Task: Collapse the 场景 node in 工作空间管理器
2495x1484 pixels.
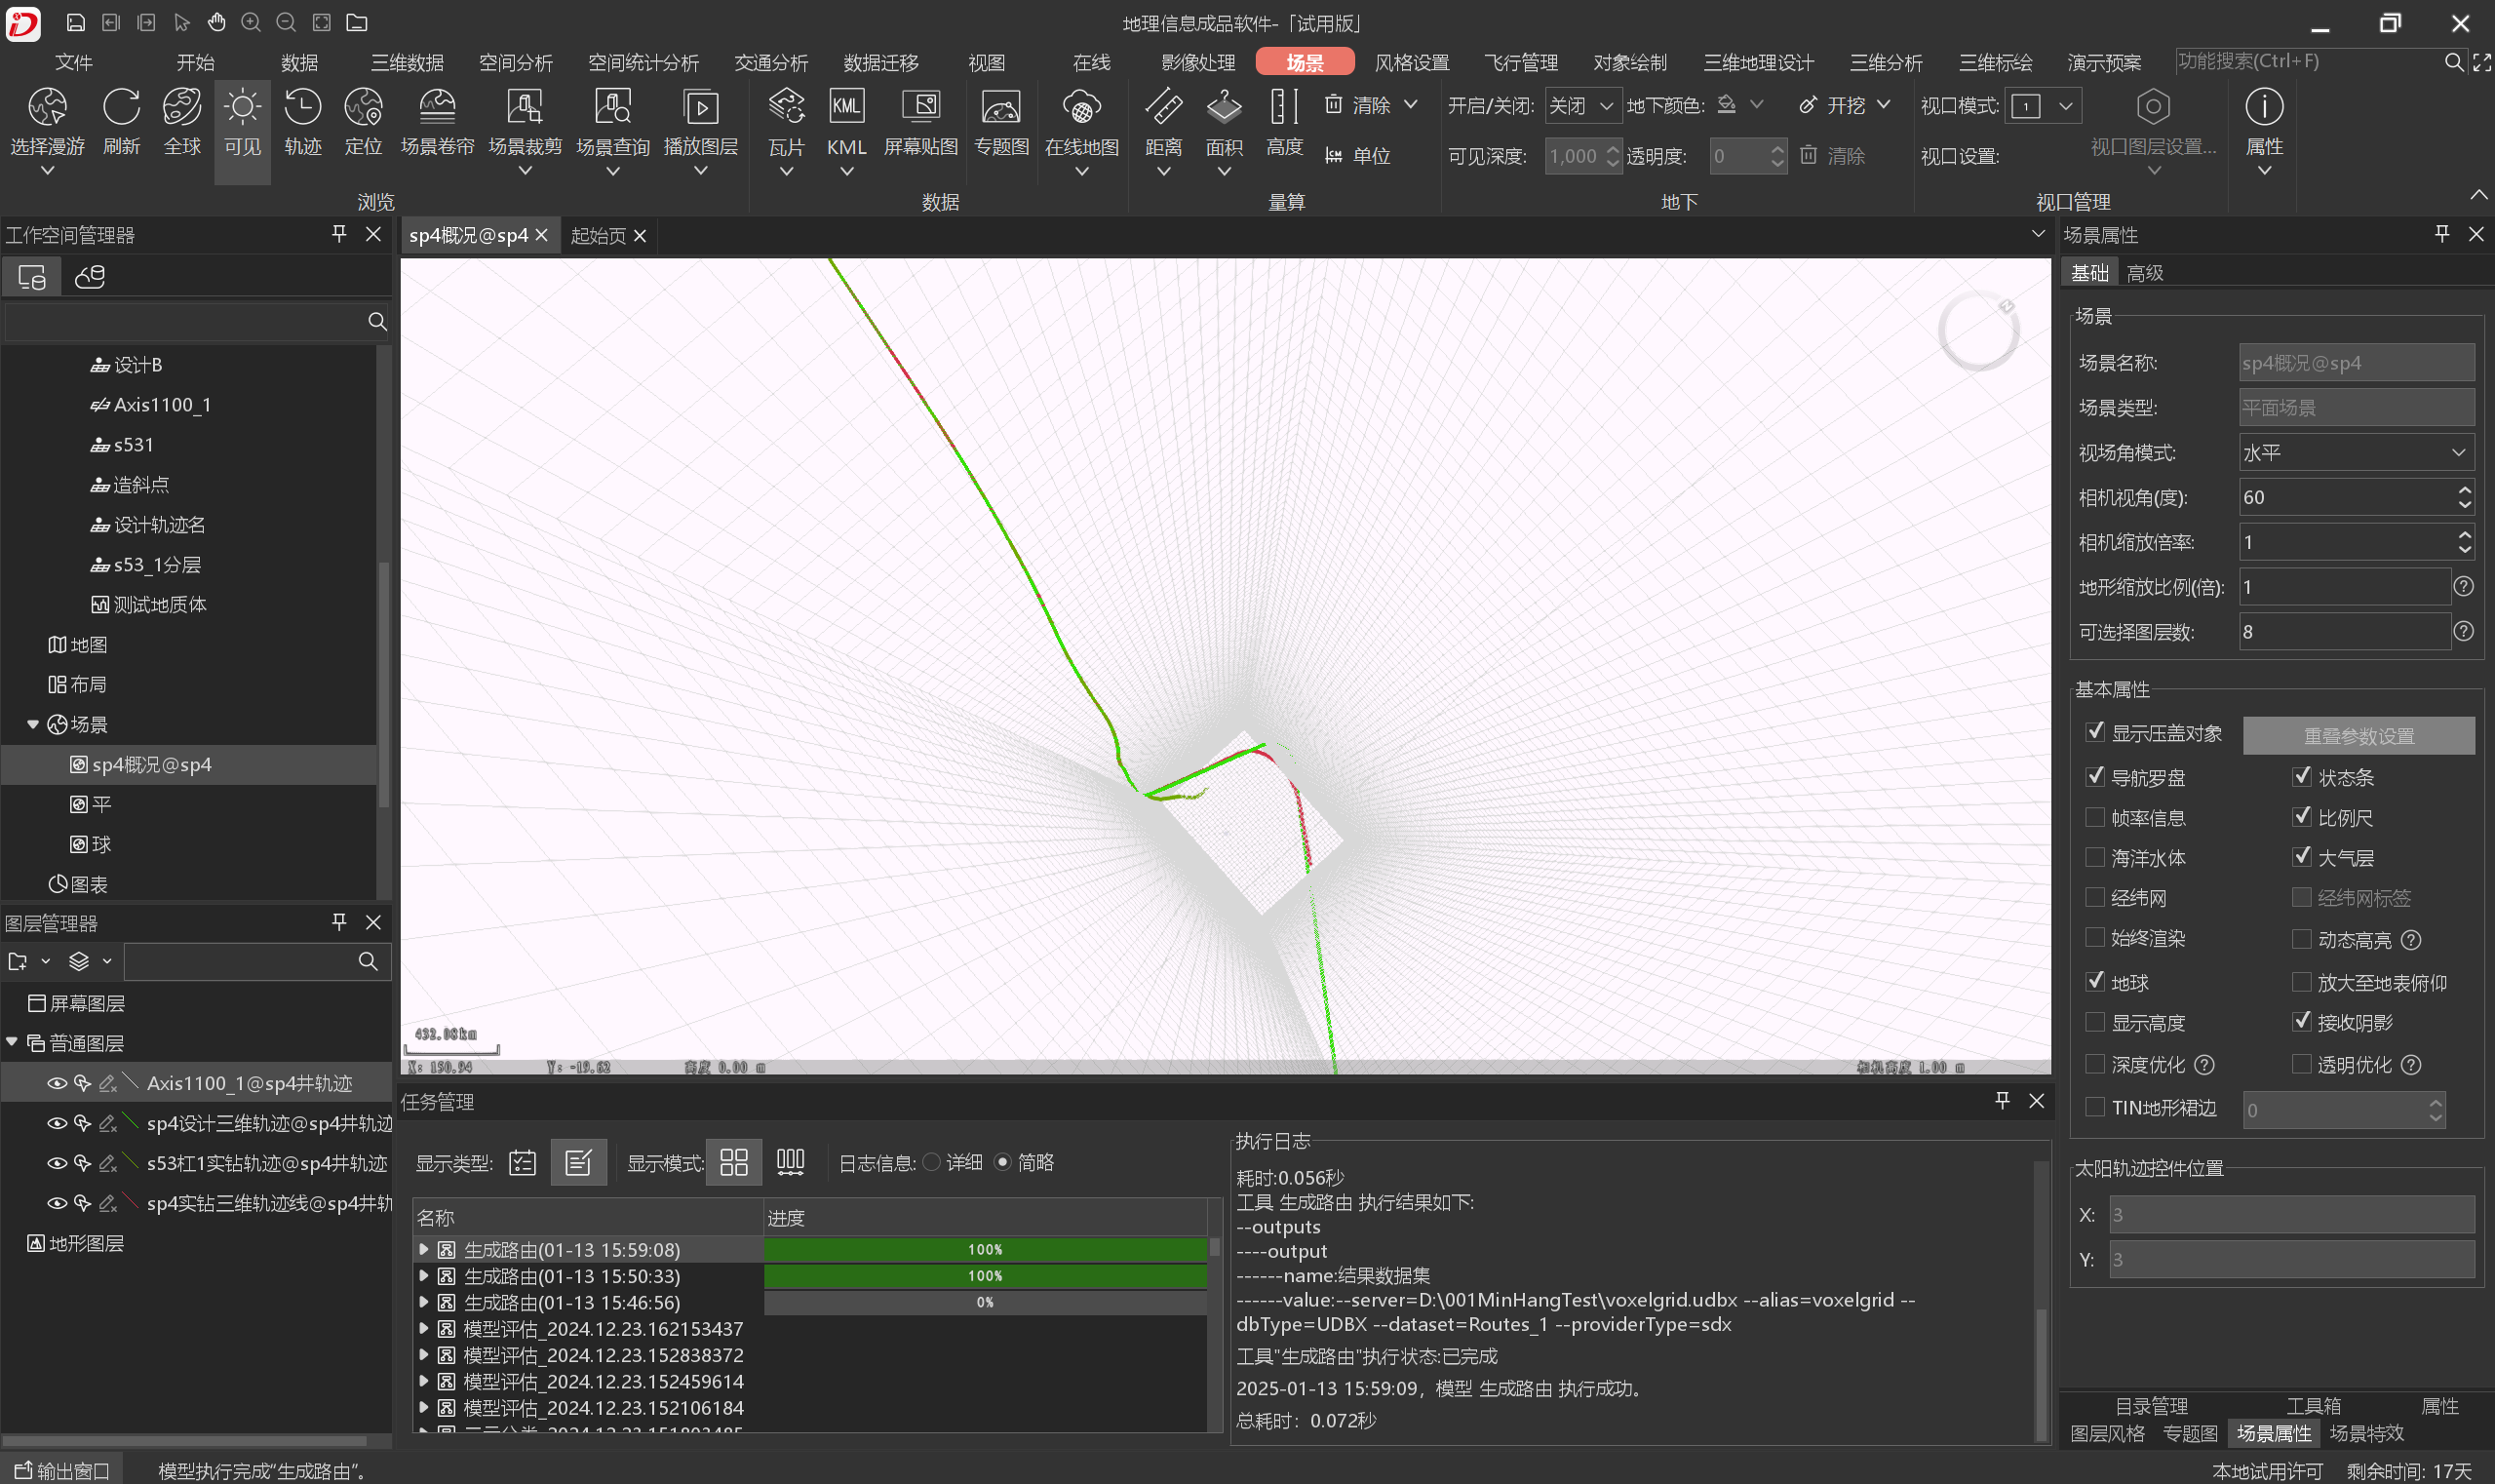Action: coord(33,724)
